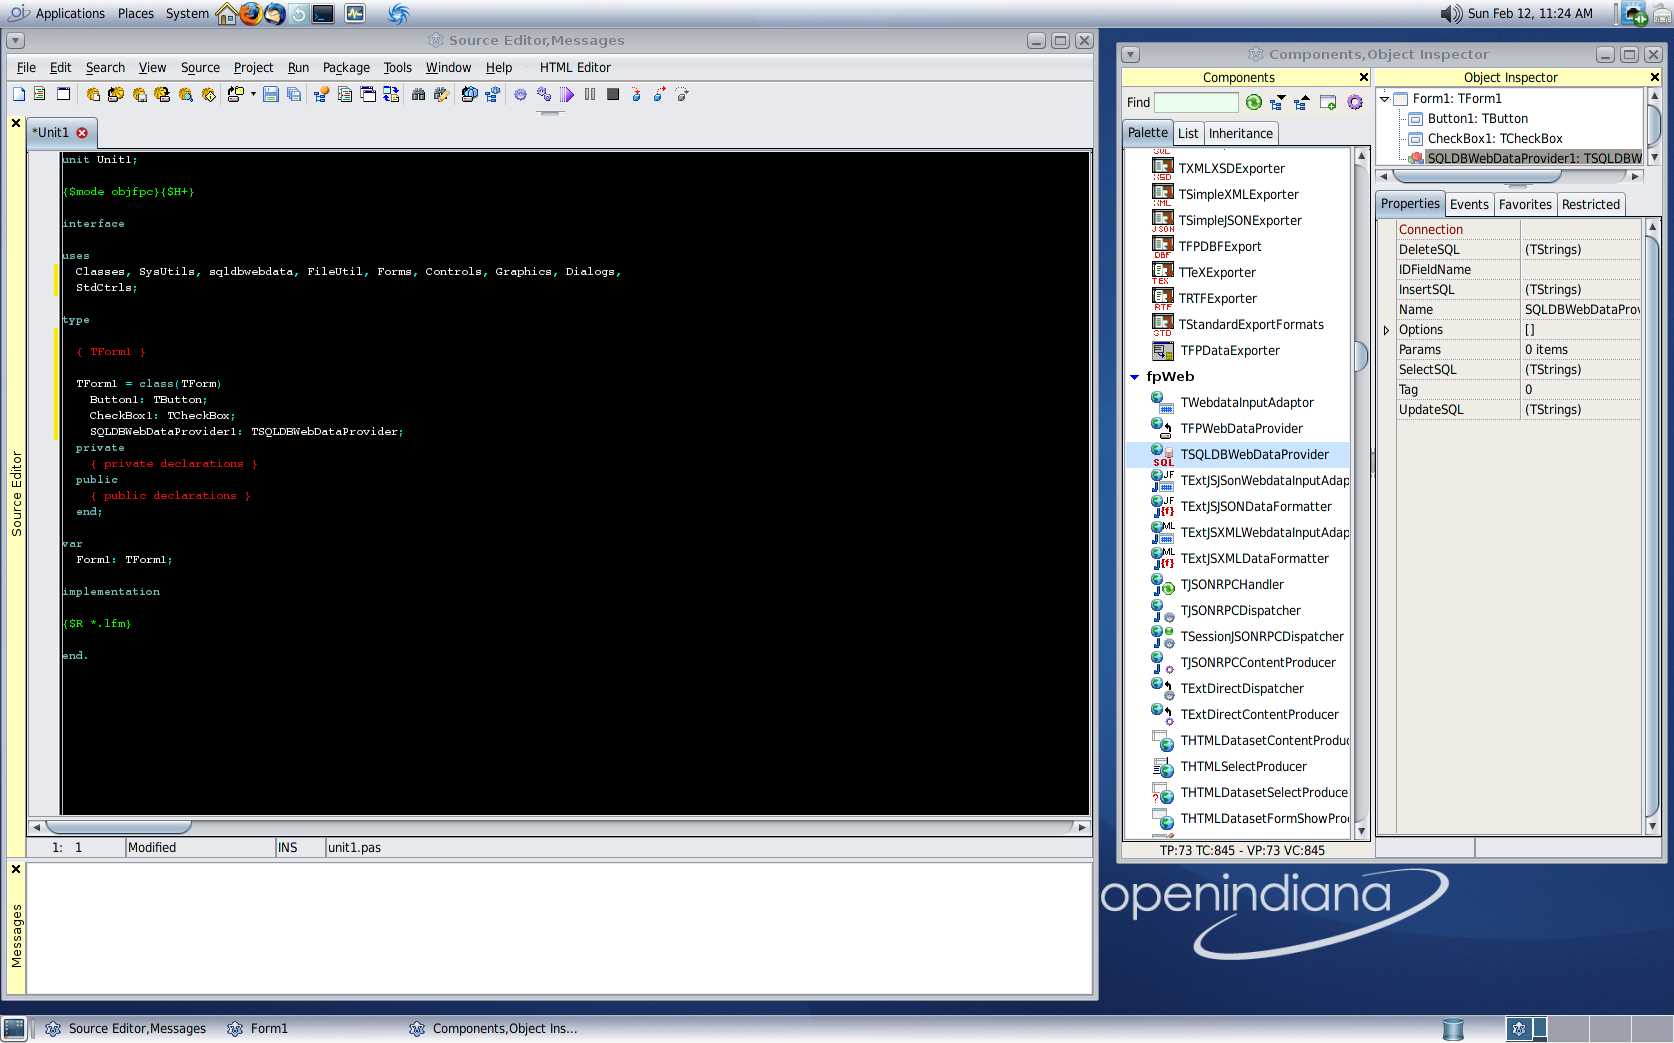Screen dimensions: 1674x1043
Task: Click the blue floppy Save icon
Action: pos(270,94)
